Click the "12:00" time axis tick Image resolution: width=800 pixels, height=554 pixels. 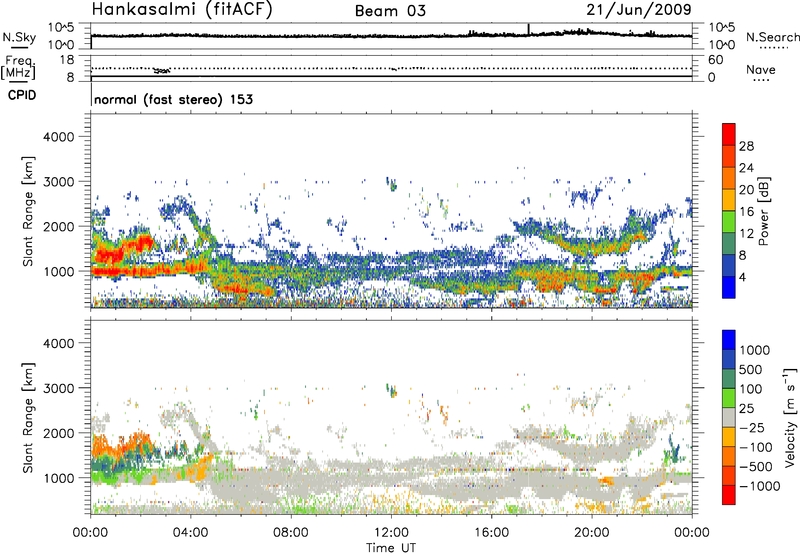391,533
